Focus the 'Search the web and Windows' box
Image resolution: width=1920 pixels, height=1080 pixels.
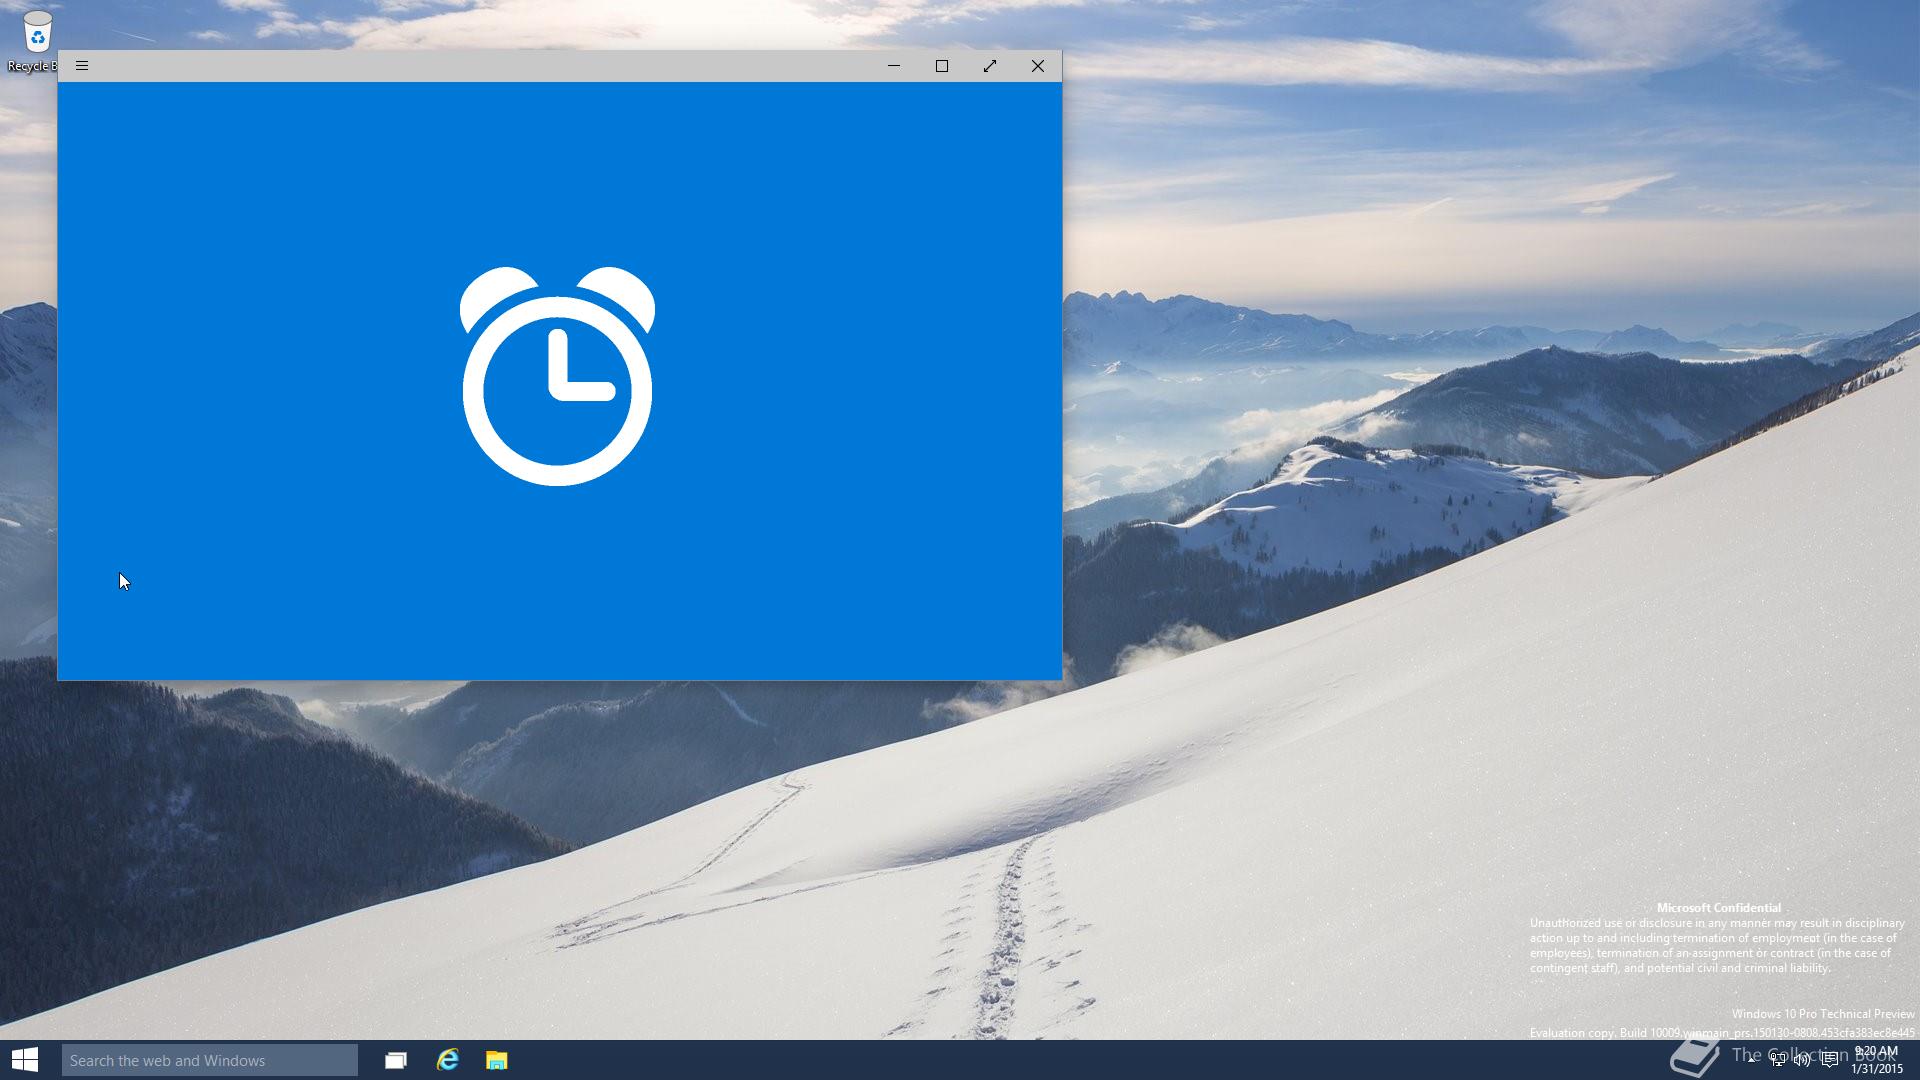tap(210, 1060)
